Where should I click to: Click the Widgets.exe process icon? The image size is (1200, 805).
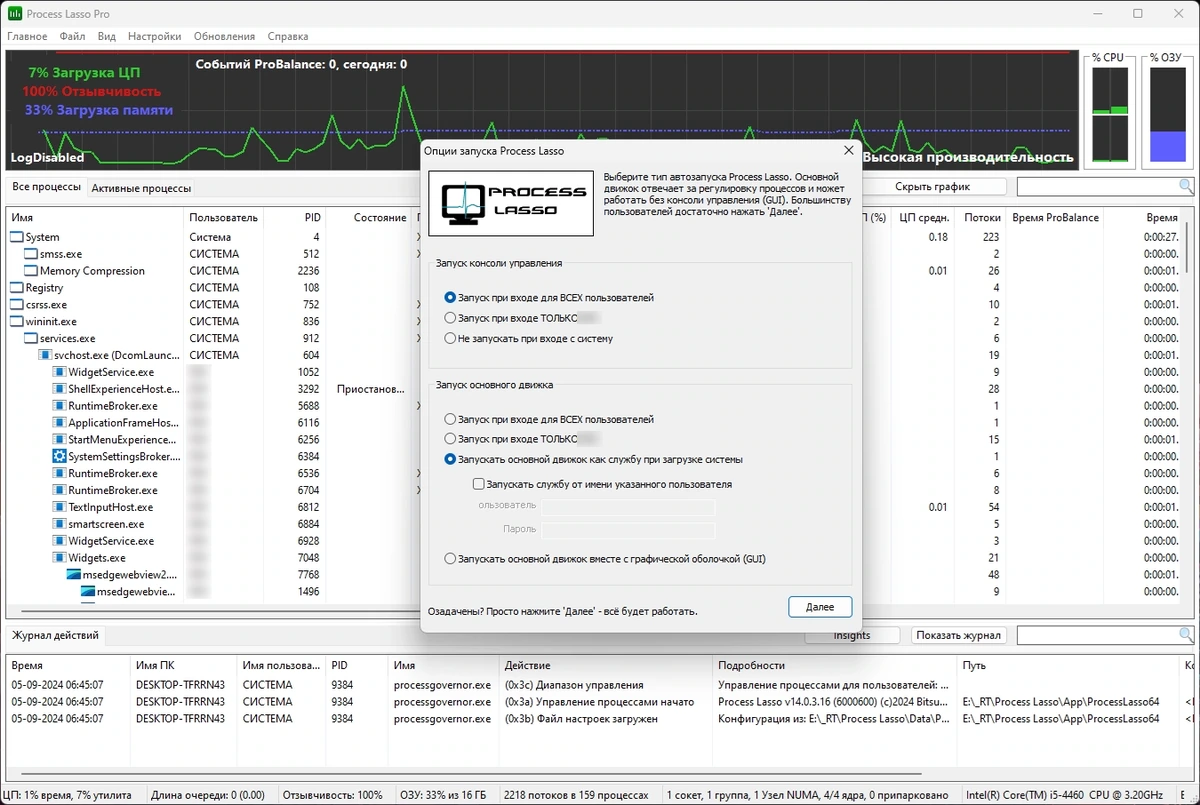coord(59,558)
